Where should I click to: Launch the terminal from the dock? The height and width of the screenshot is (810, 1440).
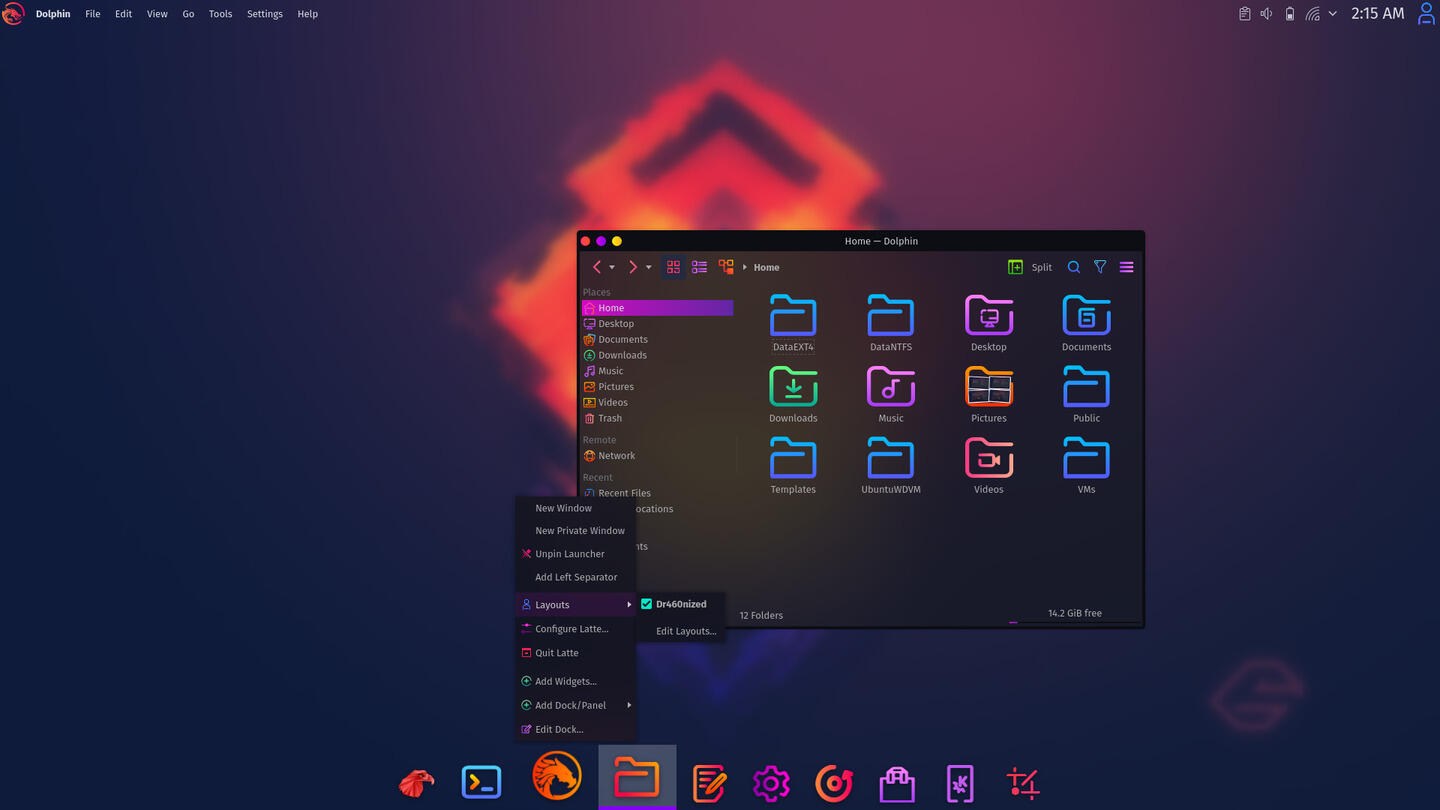[x=481, y=782]
